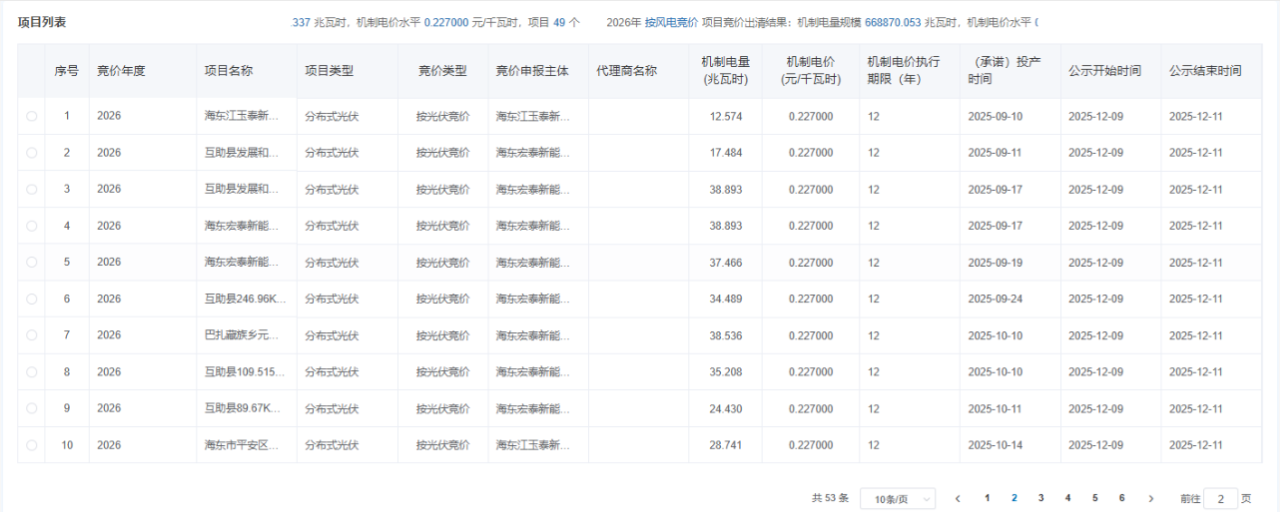
Task: Go to the next page arrow
Action: coord(1151,498)
